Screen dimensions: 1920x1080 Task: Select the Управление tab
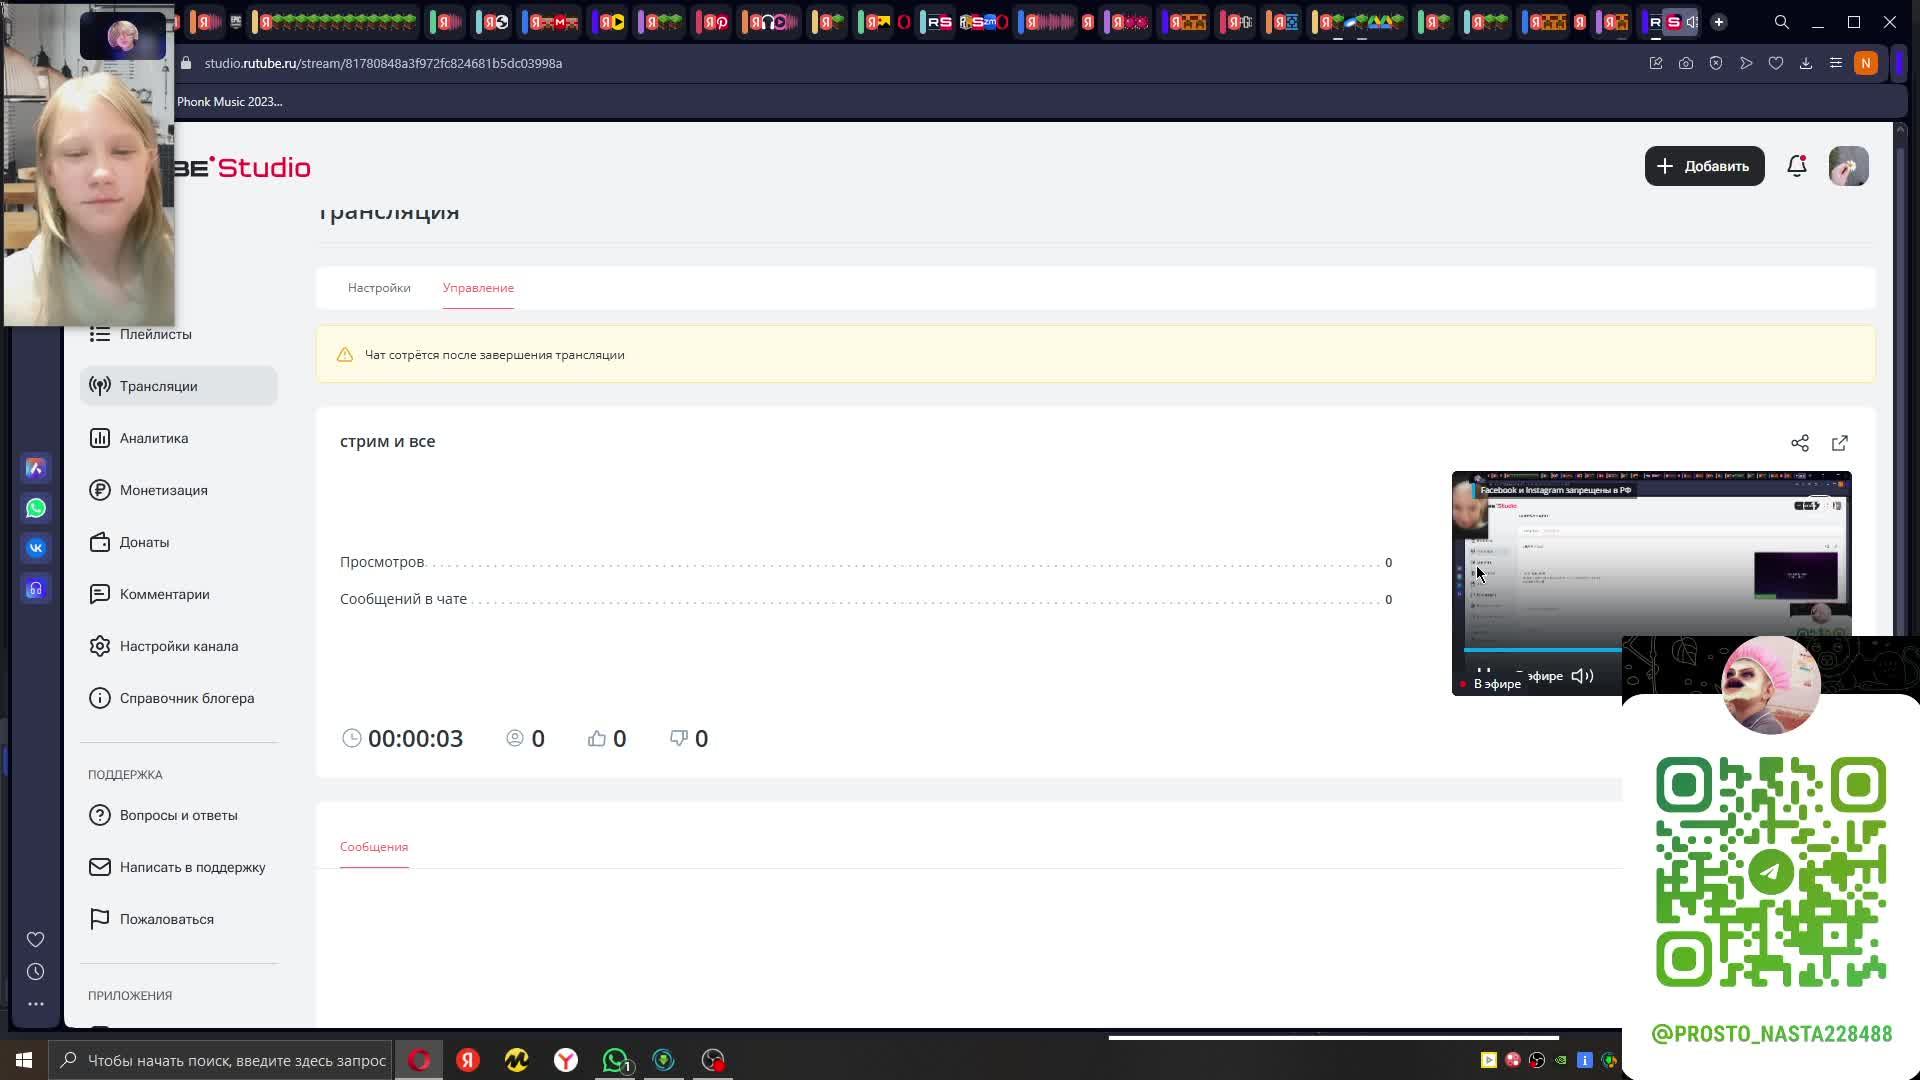(x=478, y=288)
